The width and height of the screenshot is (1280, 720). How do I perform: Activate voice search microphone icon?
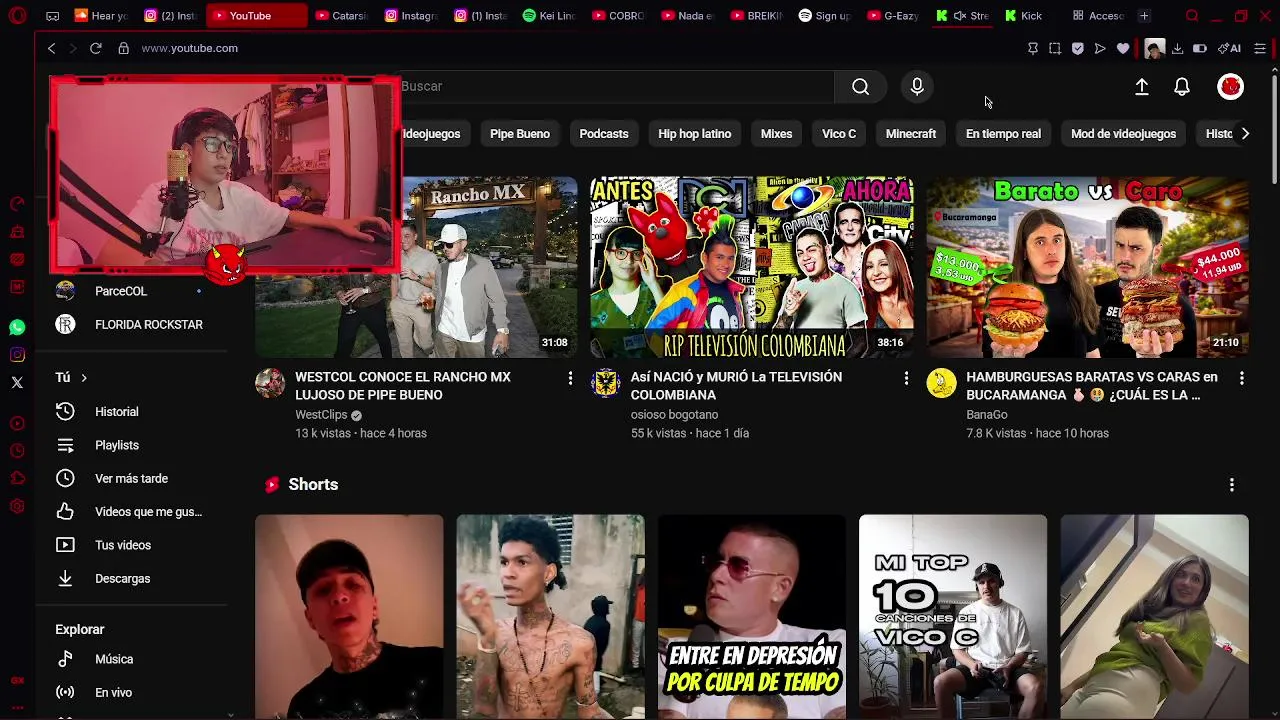917,87
